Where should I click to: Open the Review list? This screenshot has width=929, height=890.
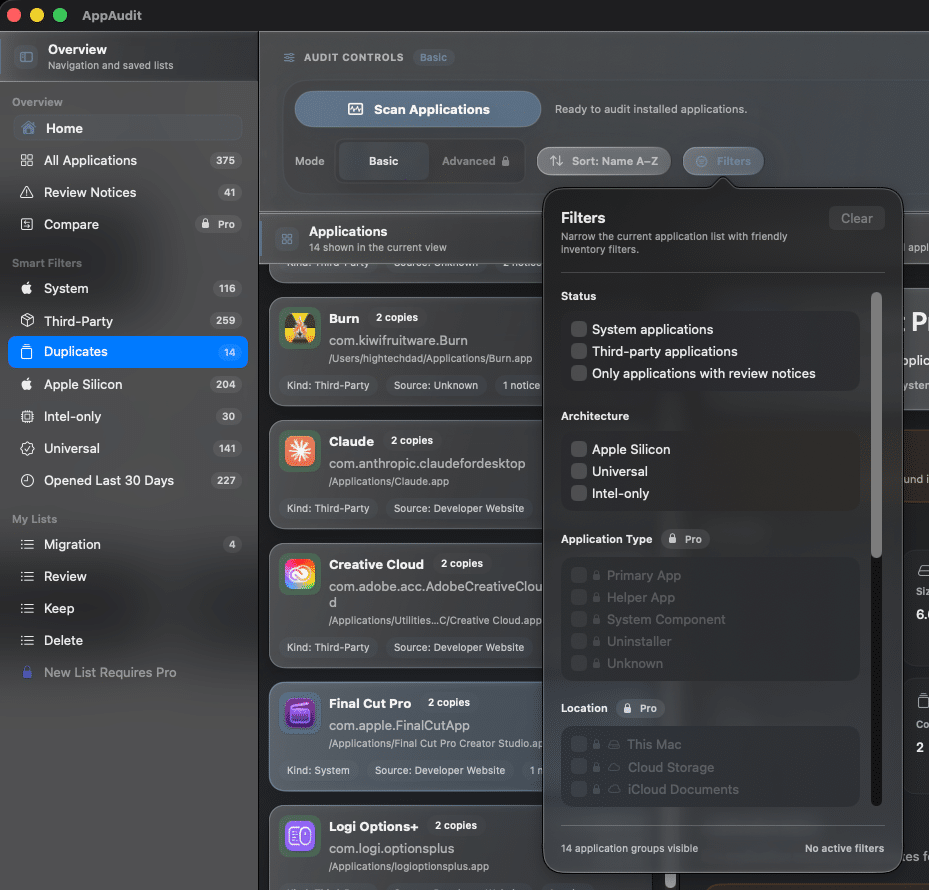point(127,577)
